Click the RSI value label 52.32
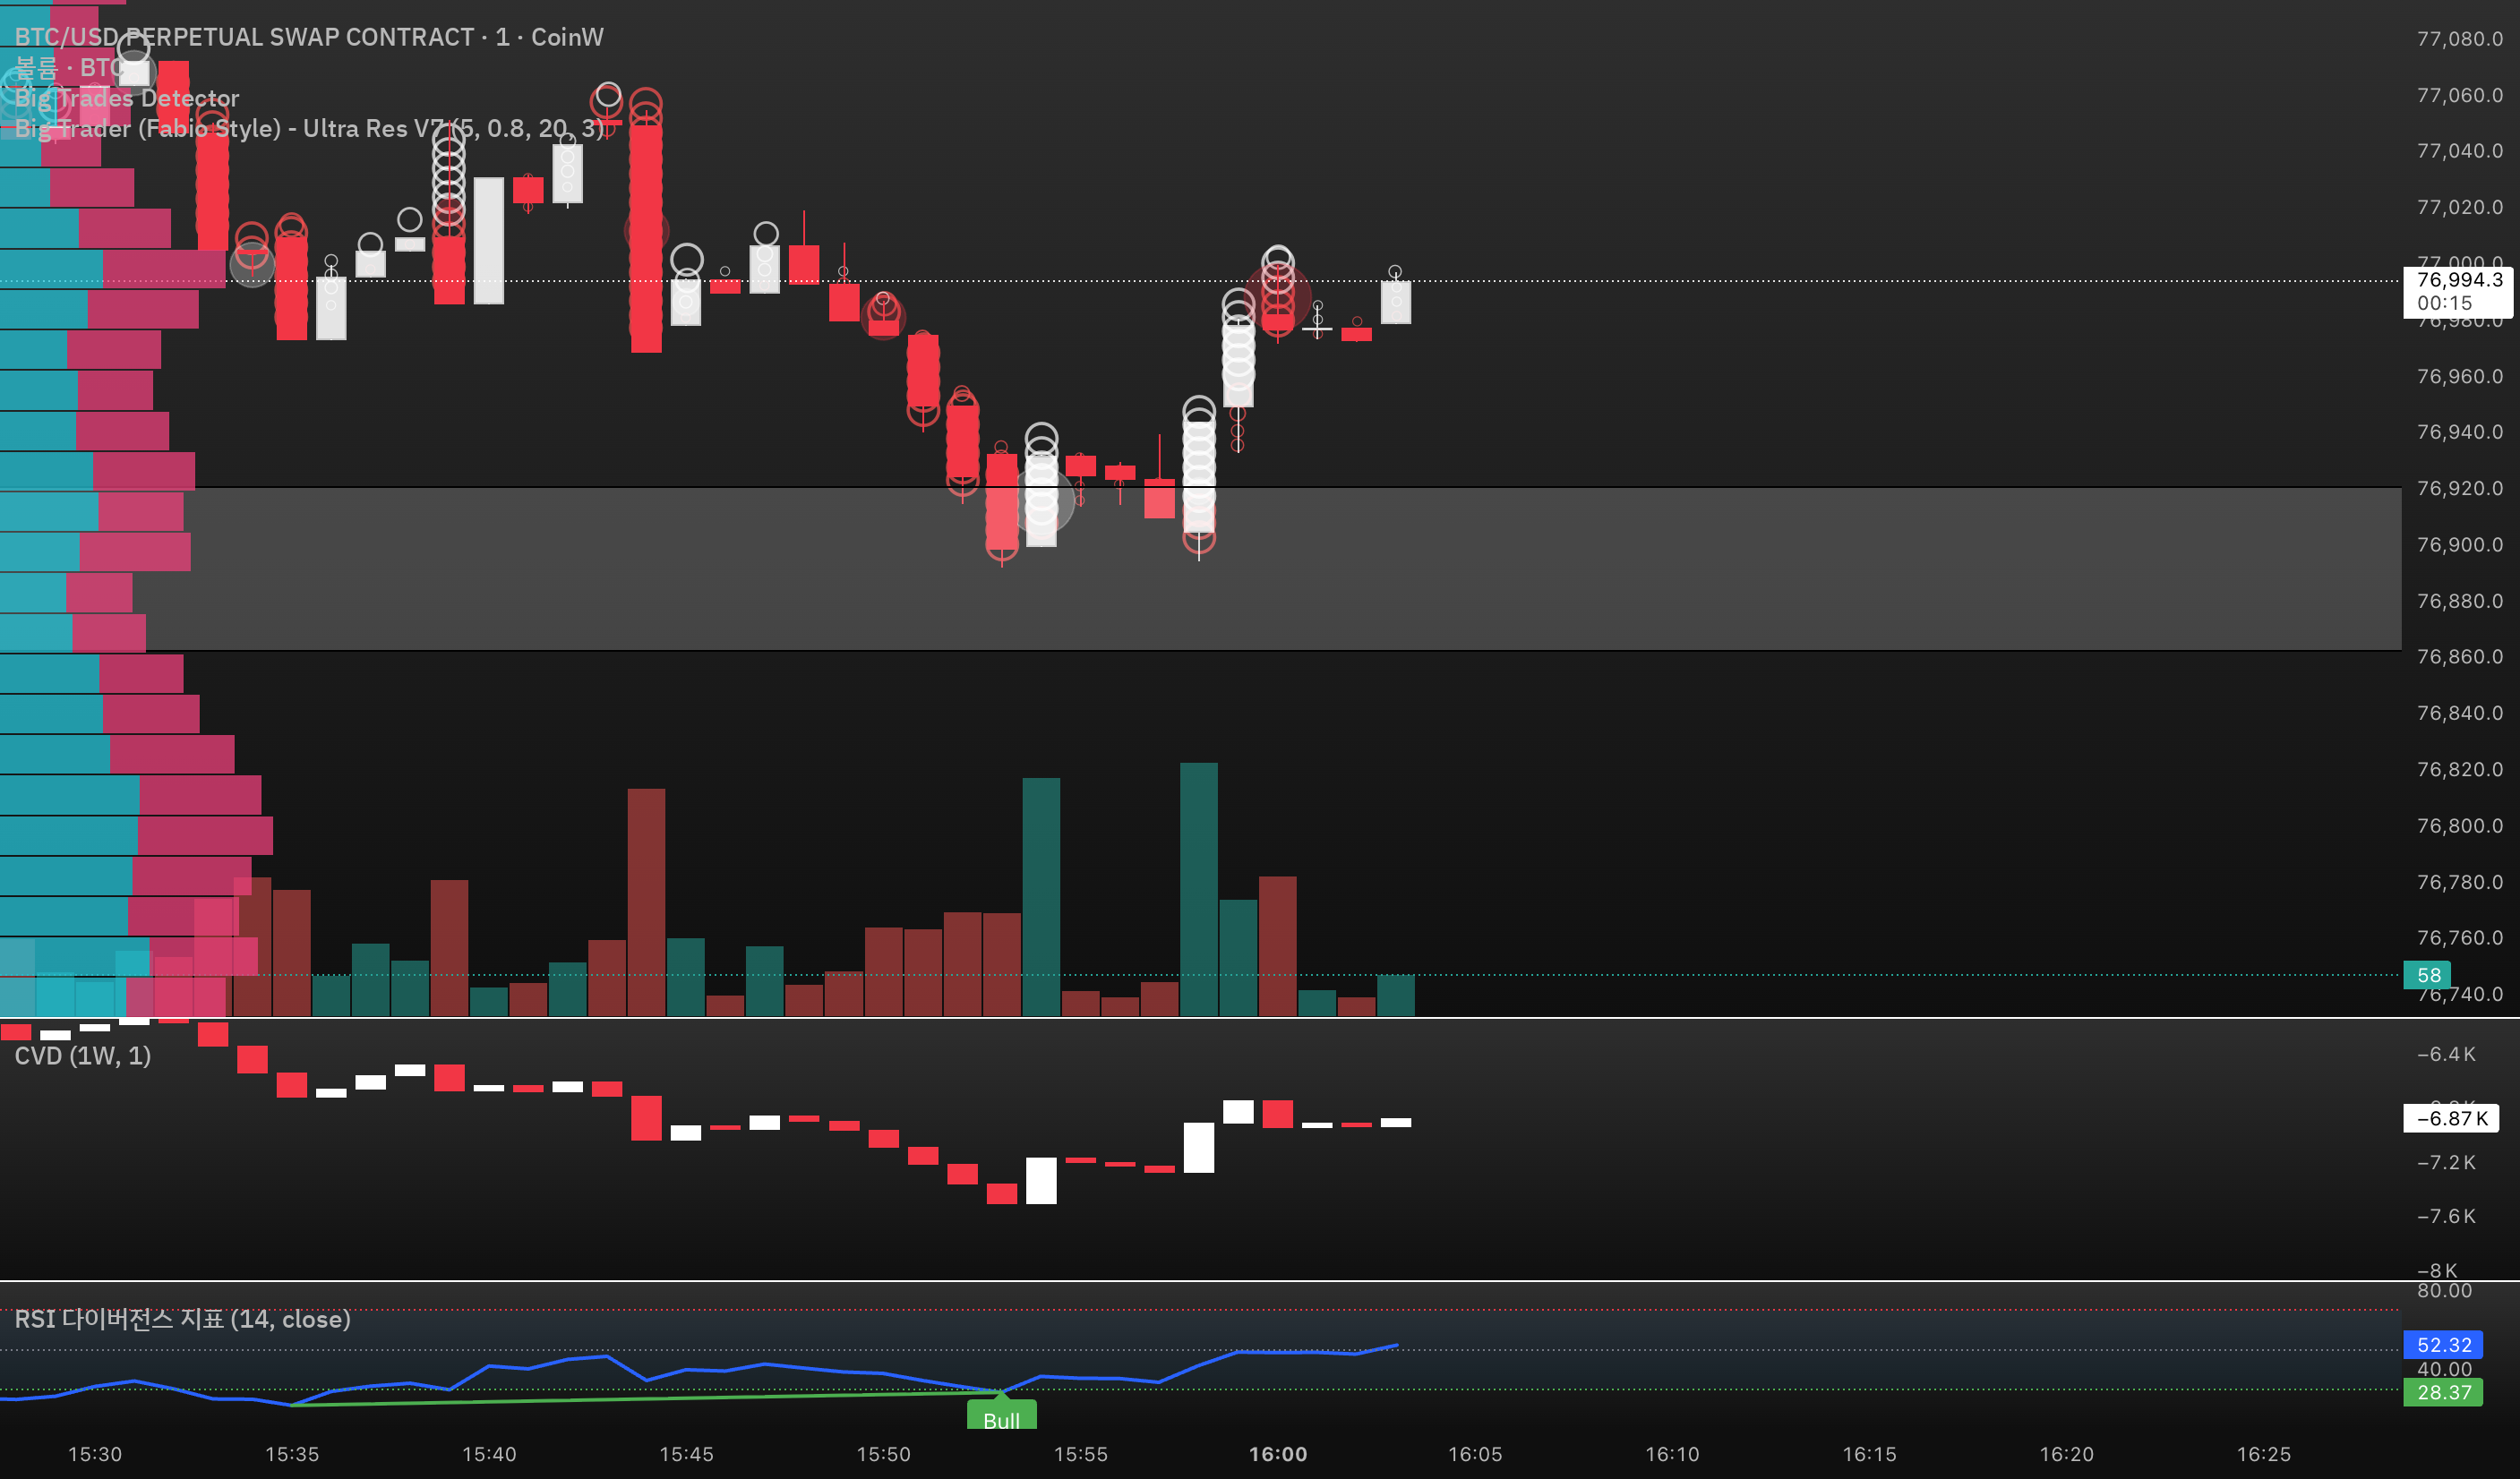This screenshot has width=2520, height=1479. (2443, 1345)
